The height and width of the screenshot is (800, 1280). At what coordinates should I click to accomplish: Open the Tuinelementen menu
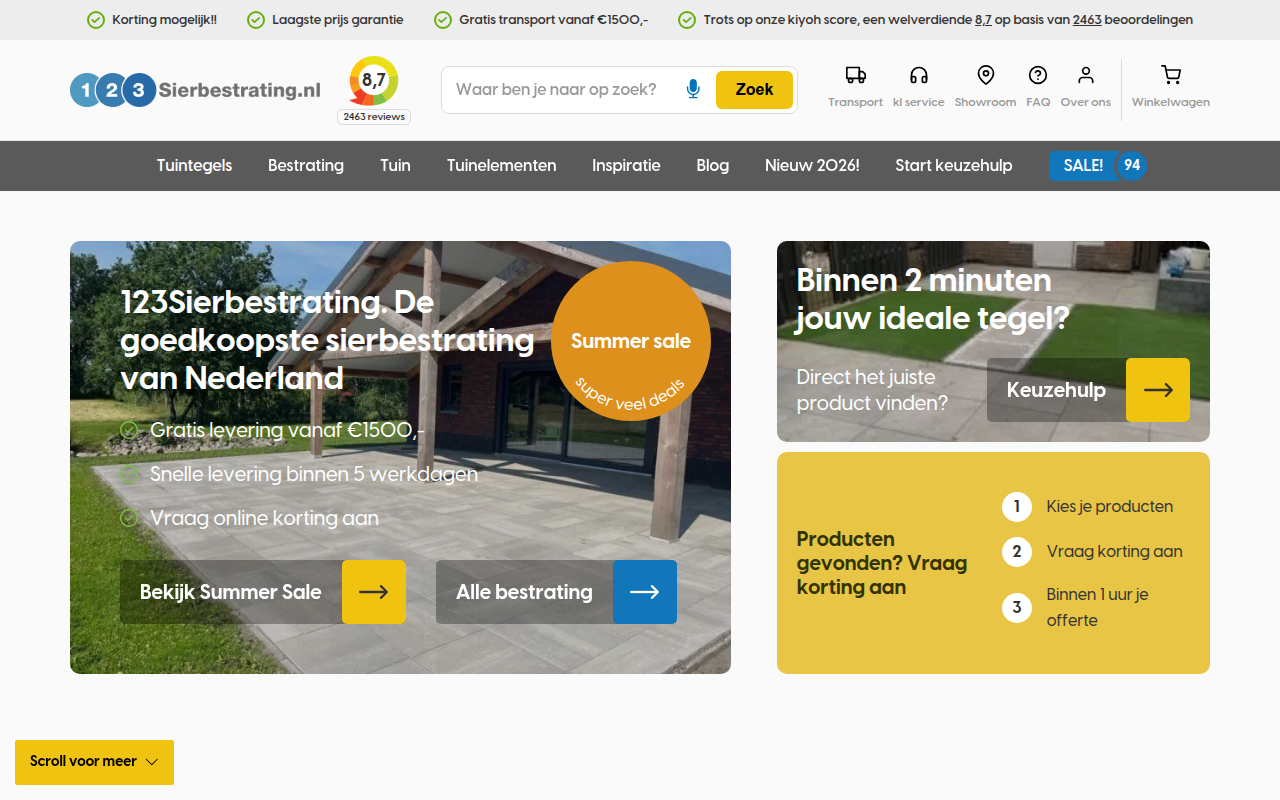click(501, 166)
